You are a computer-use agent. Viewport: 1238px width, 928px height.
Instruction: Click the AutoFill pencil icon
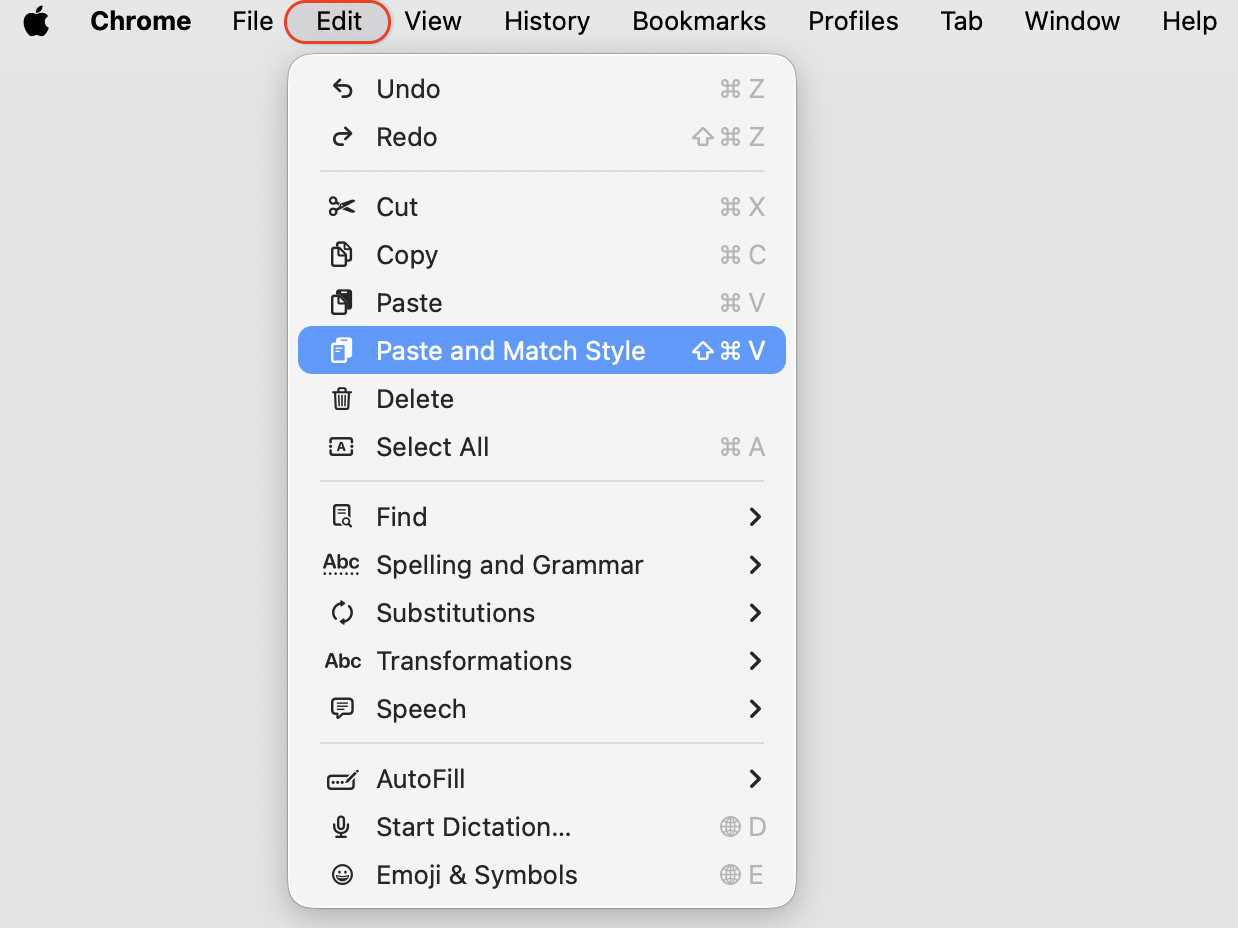point(343,779)
